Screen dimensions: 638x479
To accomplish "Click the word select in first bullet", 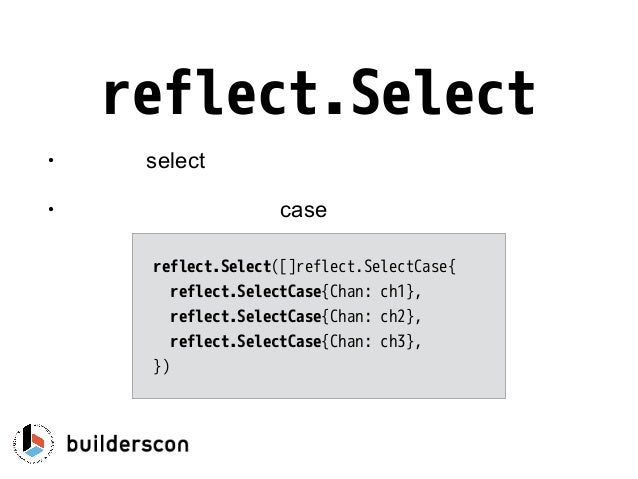I will 175,161.
